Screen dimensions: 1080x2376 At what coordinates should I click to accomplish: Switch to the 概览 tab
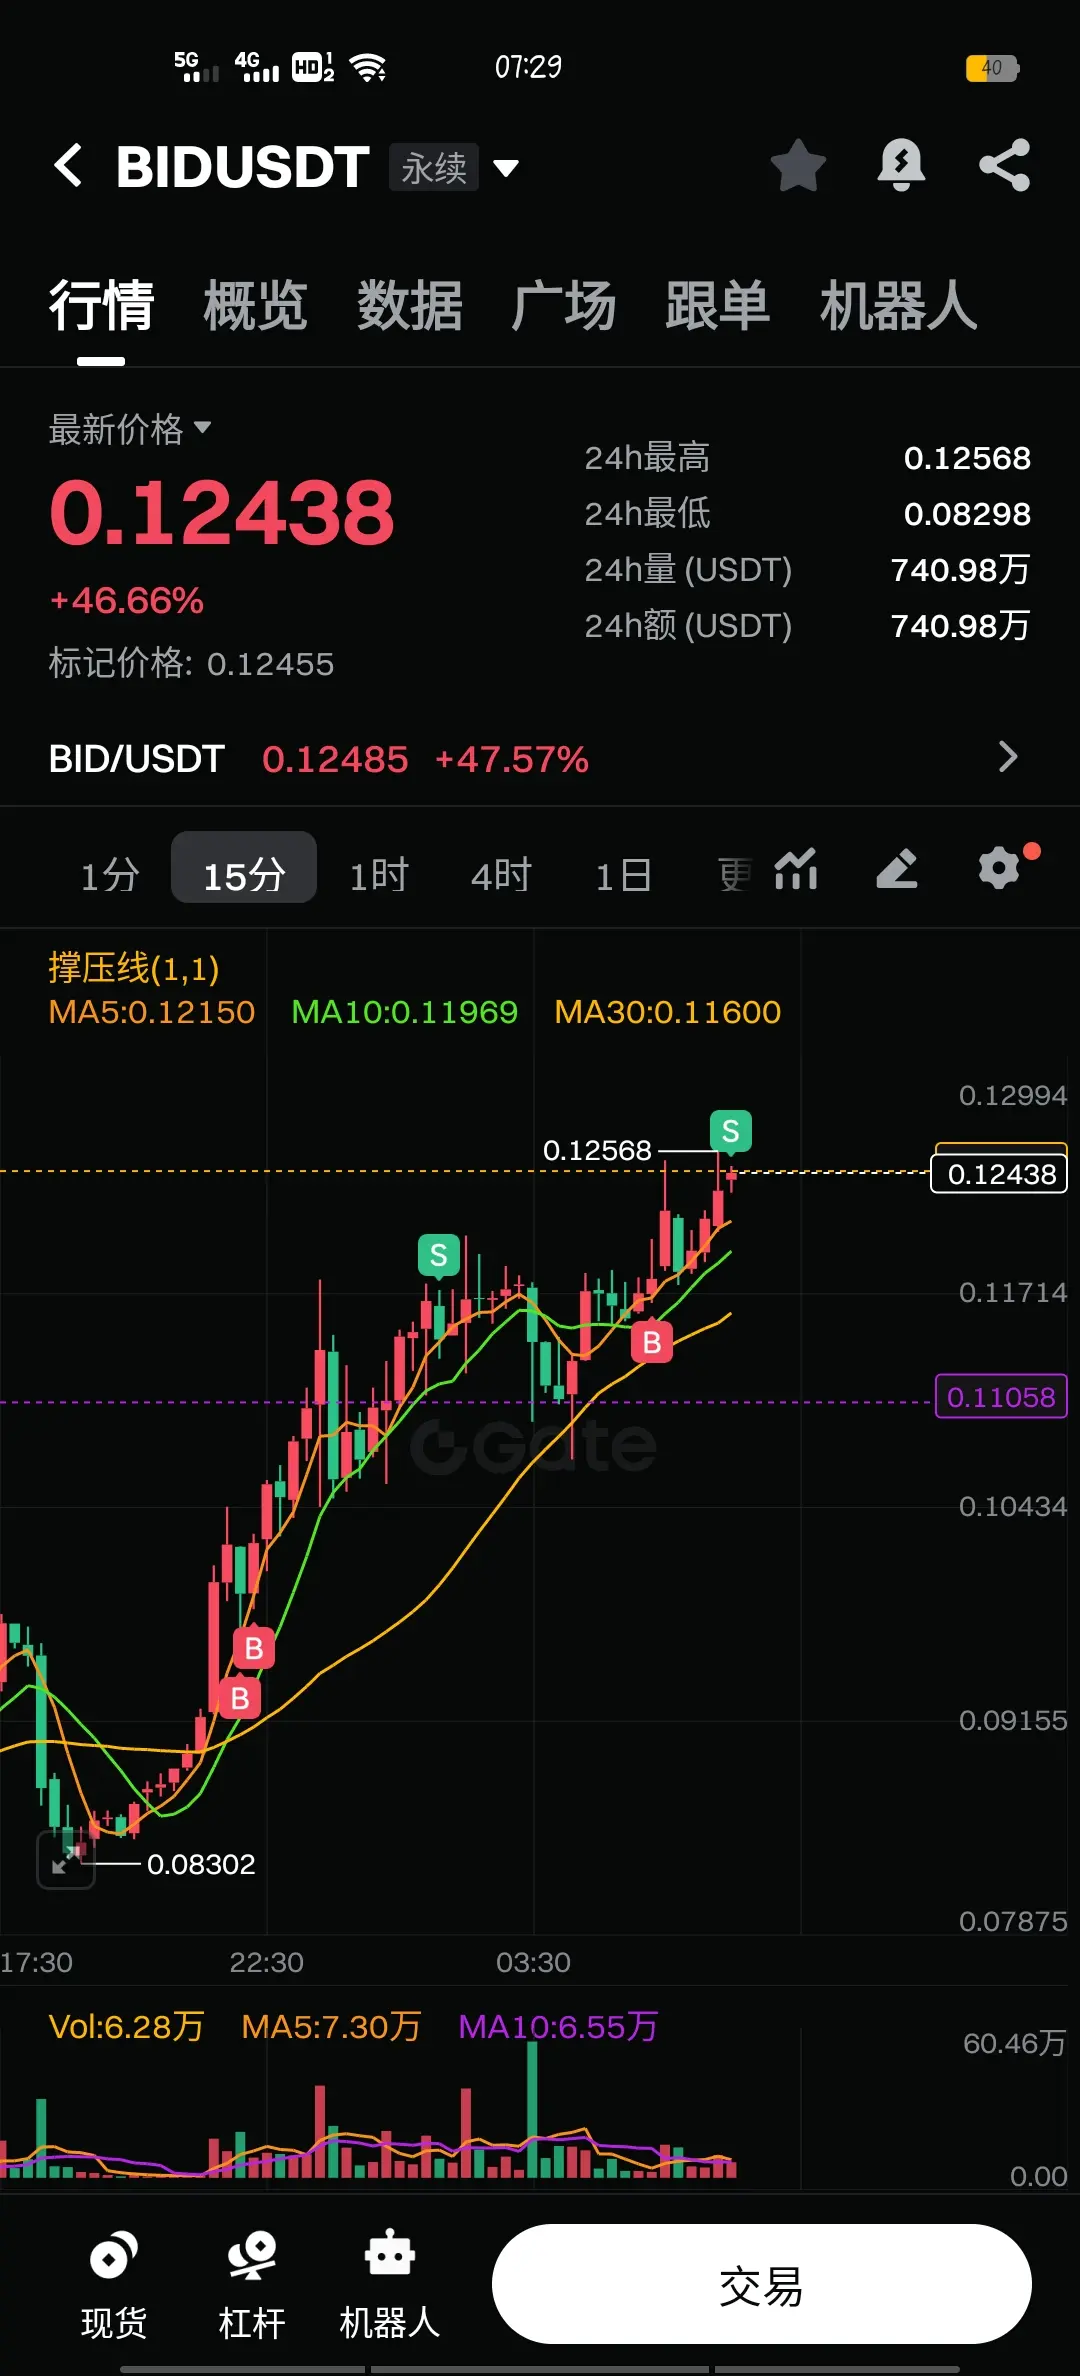[x=255, y=305]
